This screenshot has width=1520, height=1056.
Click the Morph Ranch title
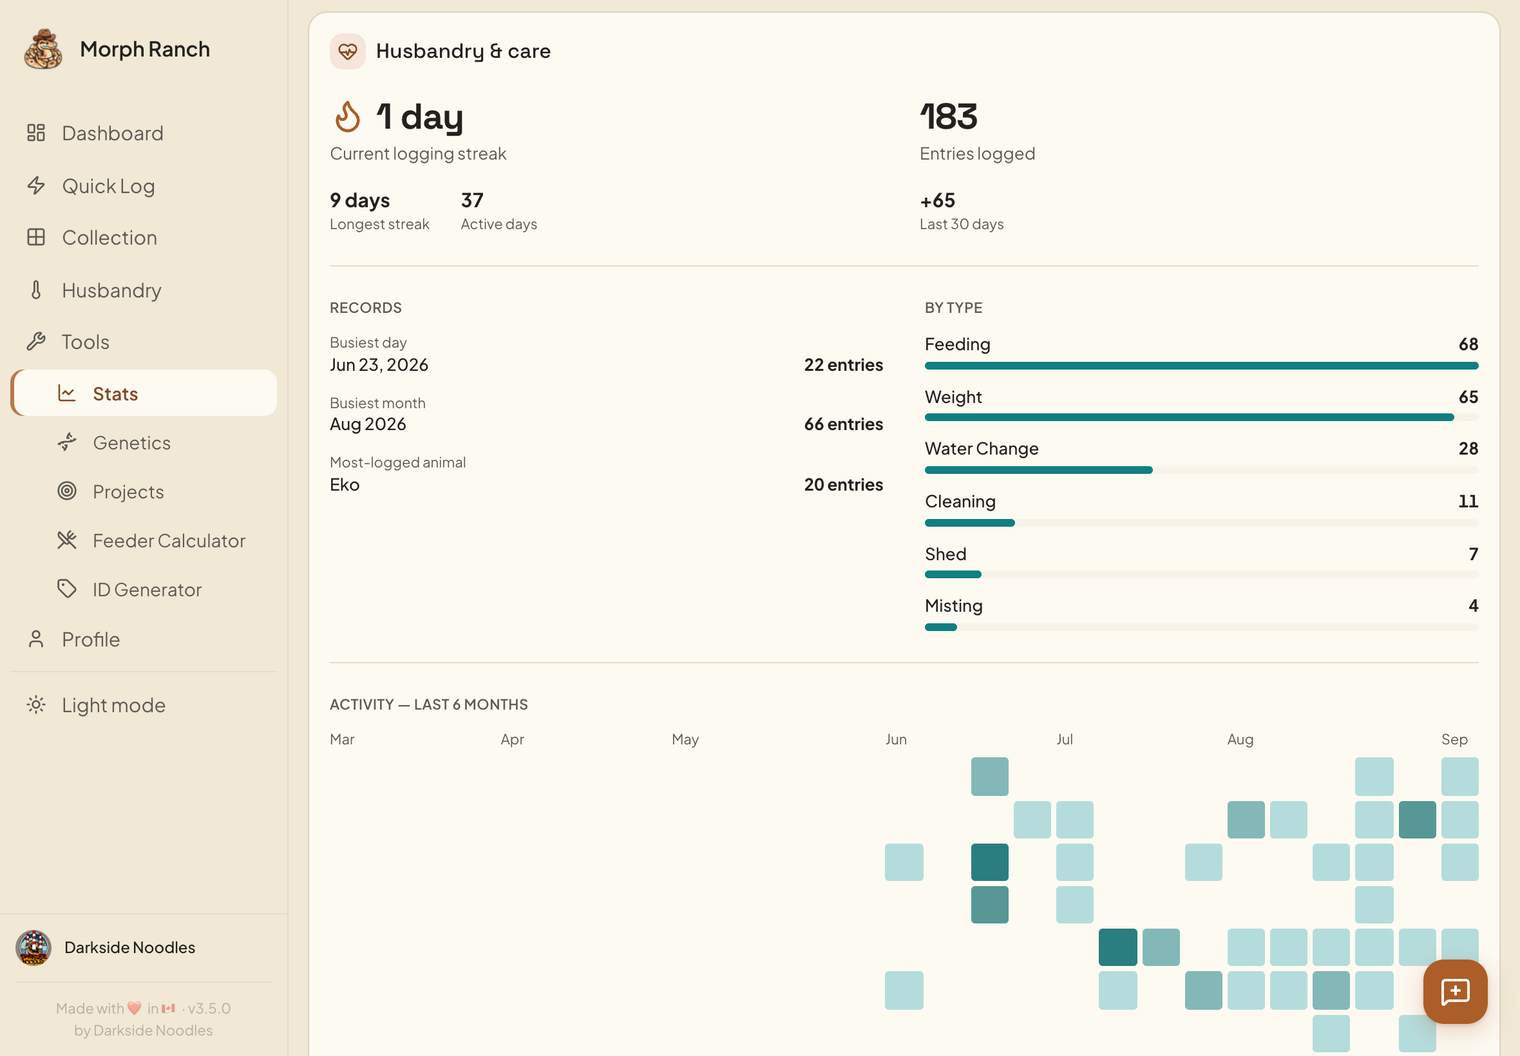tap(145, 49)
